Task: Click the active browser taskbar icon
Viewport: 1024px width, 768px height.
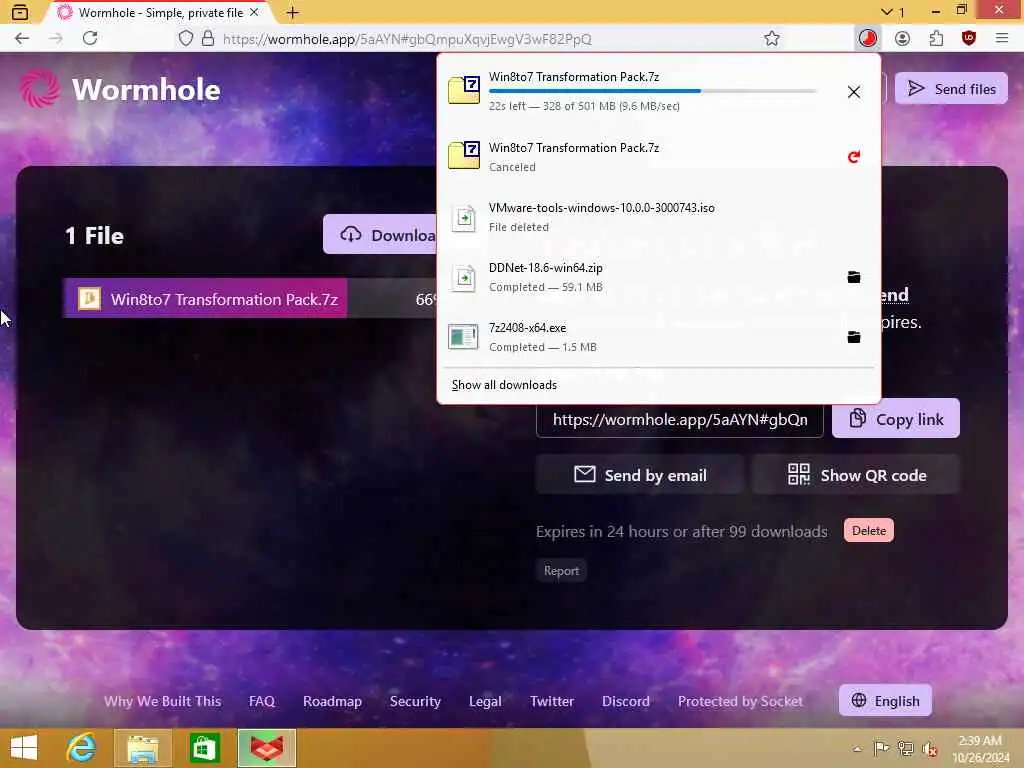Action: tap(266, 748)
